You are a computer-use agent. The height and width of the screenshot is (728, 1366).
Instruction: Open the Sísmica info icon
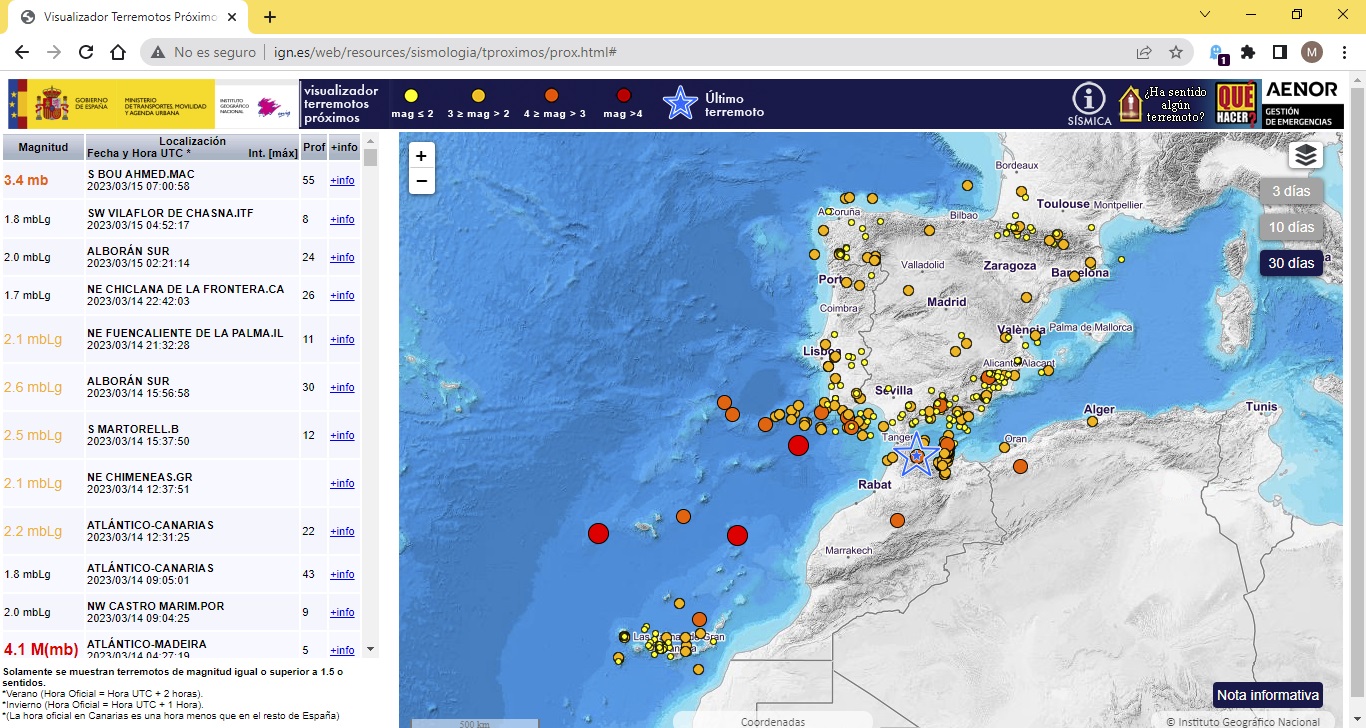pos(1089,104)
